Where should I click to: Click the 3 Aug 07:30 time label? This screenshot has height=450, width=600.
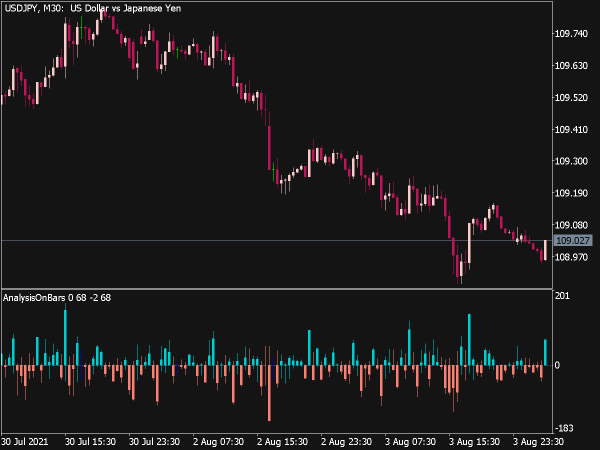point(410,442)
